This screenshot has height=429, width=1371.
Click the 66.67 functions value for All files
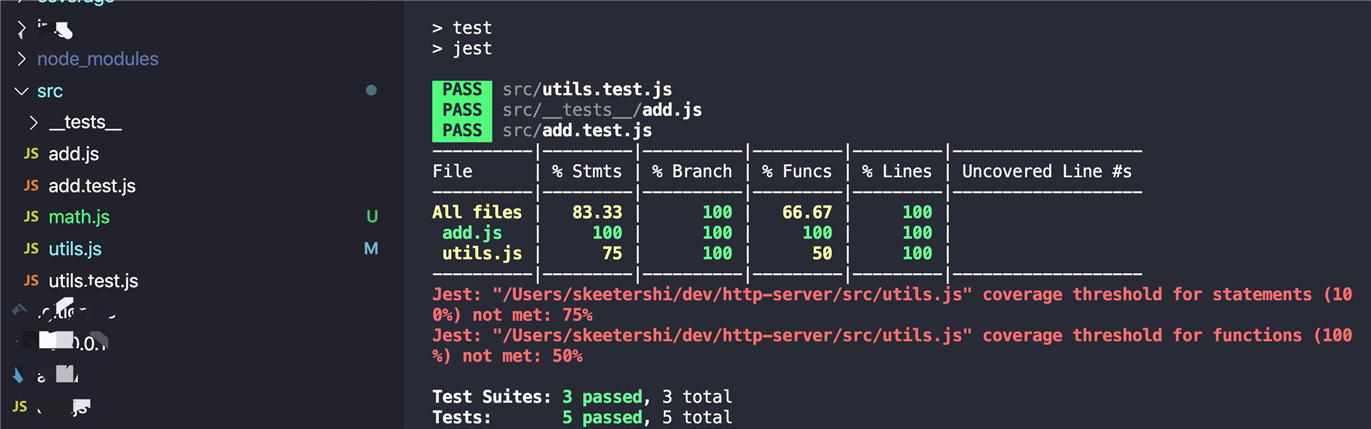807,212
